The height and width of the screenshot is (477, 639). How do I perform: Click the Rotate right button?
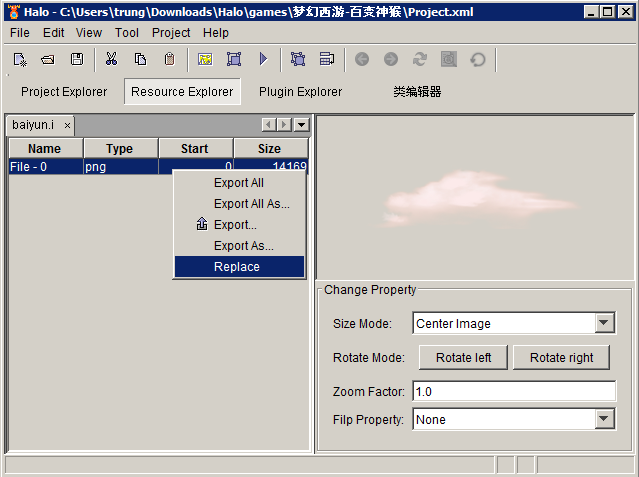click(x=561, y=358)
